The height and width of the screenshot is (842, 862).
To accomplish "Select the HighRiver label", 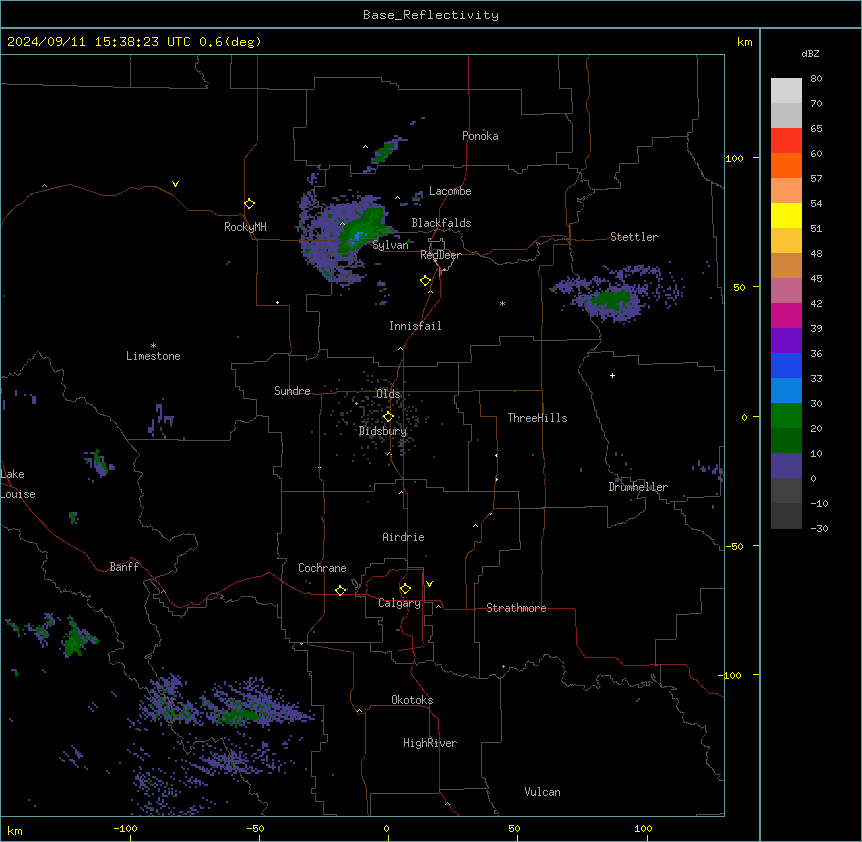I will pyautogui.click(x=430, y=743).
